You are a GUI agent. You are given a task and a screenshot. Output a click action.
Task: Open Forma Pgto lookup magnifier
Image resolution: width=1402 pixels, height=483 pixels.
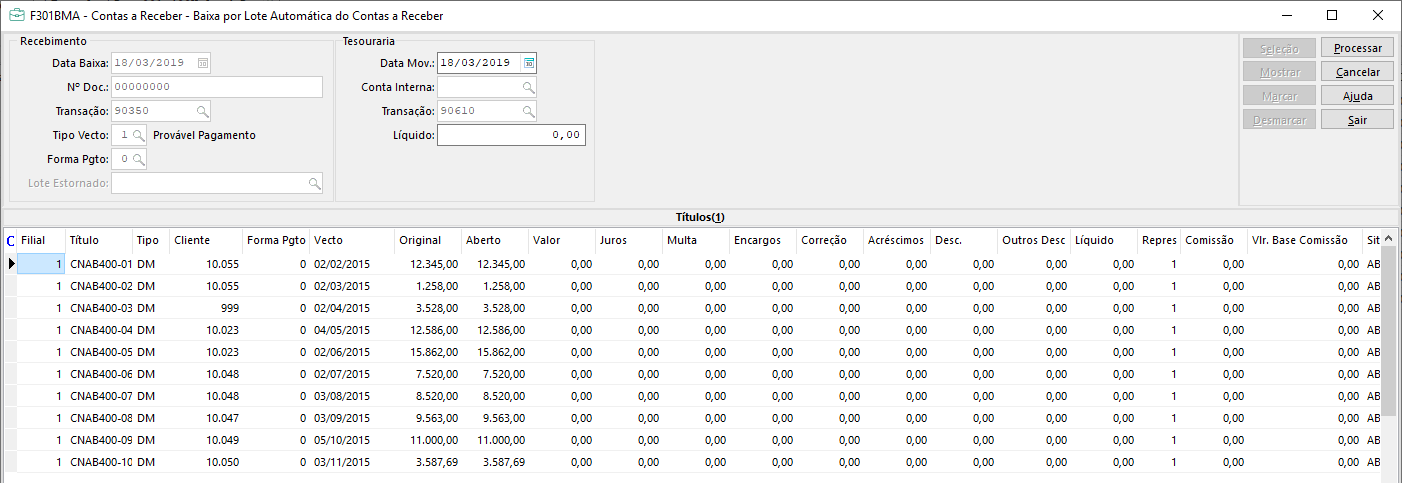138,159
